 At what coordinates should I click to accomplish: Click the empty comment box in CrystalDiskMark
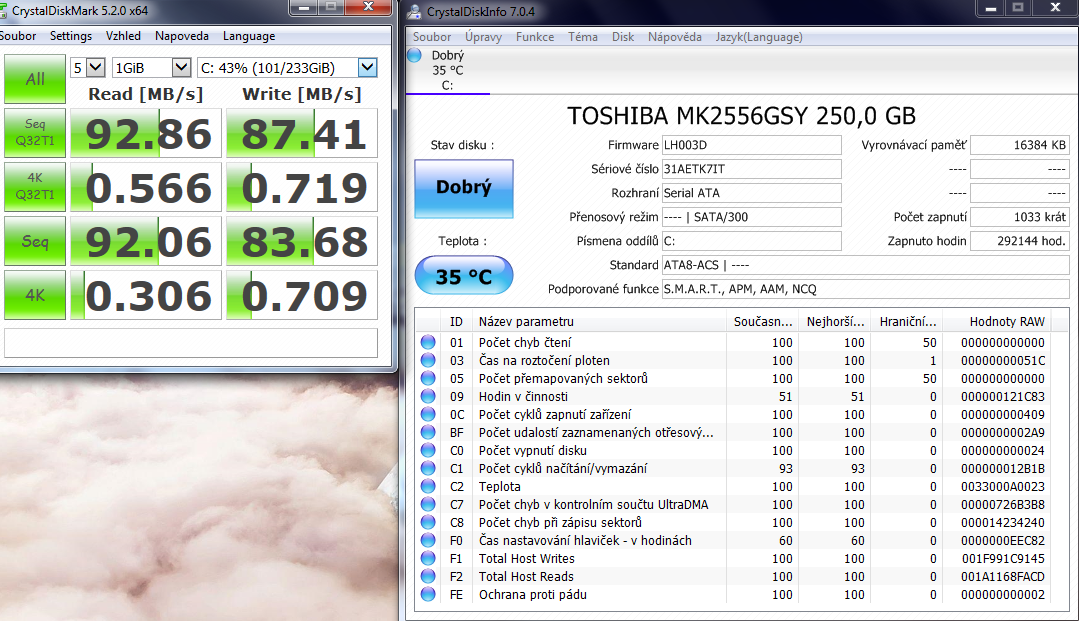pyautogui.click(x=191, y=342)
